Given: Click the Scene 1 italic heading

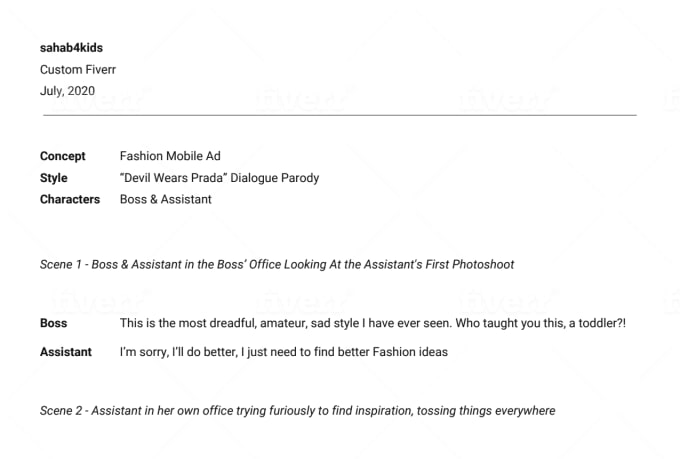Looking at the screenshot, I should [x=277, y=265].
